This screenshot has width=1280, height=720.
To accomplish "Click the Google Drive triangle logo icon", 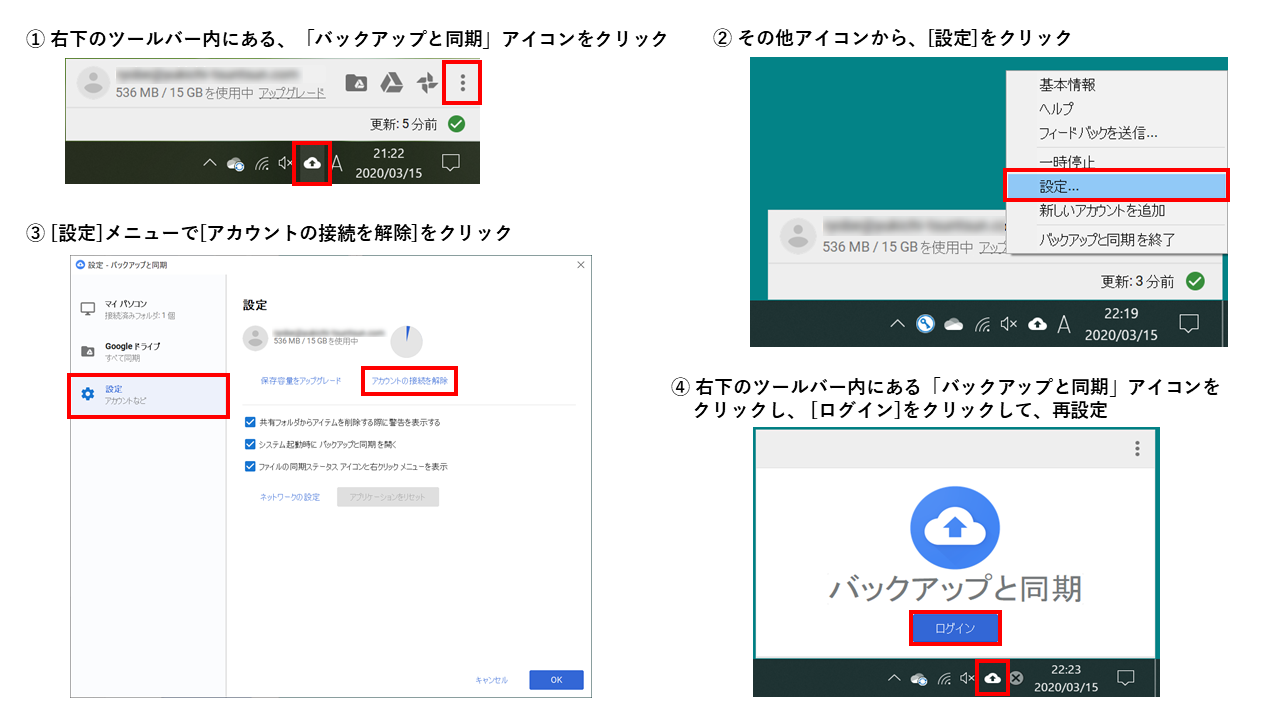I will click(391, 83).
